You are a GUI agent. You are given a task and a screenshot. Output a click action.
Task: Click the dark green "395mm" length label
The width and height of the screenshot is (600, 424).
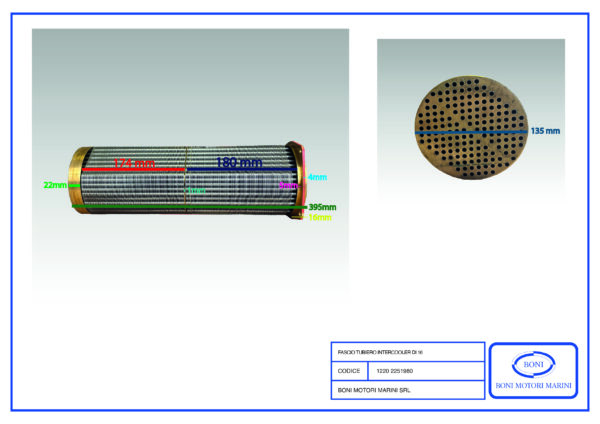(x=322, y=207)
